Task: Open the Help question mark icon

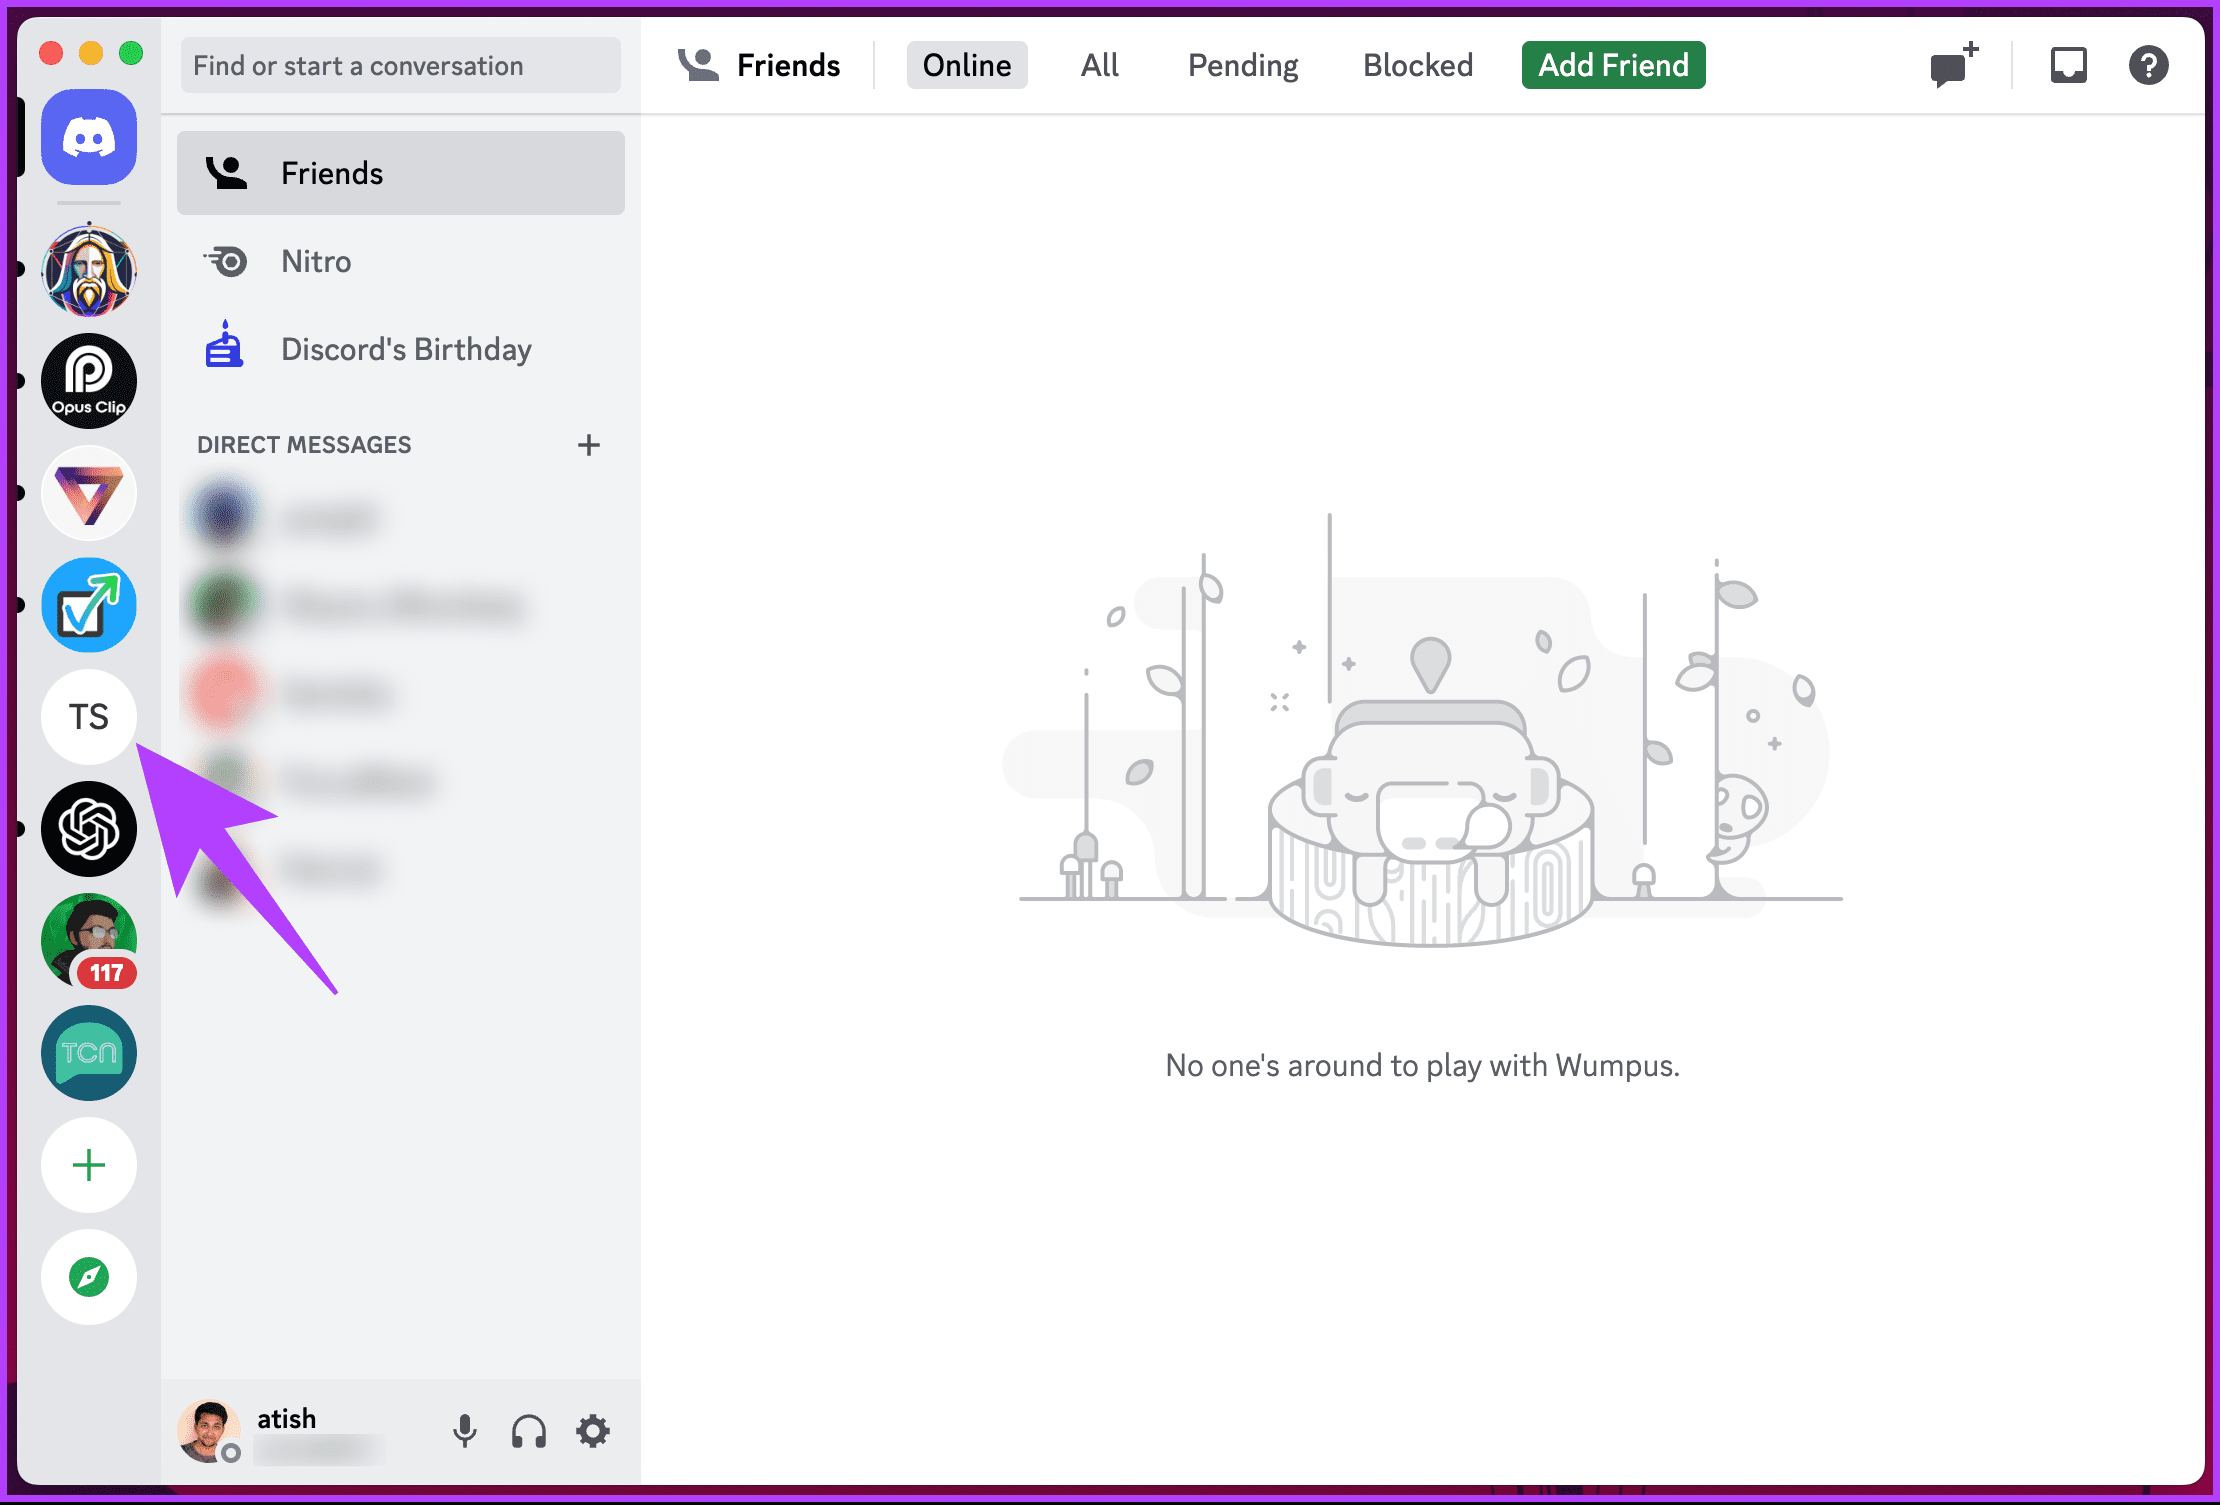Action: (x=2148, y=66)
